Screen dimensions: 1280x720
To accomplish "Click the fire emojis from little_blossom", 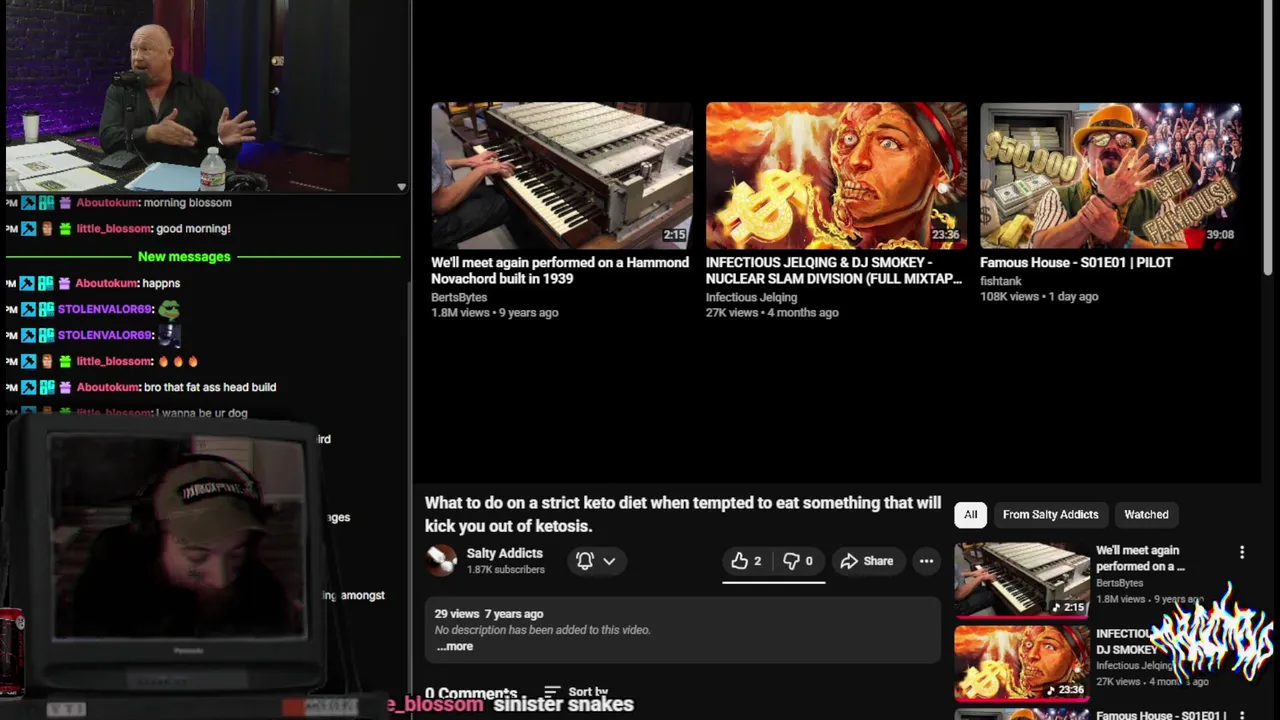I will (x=178, y=361).
